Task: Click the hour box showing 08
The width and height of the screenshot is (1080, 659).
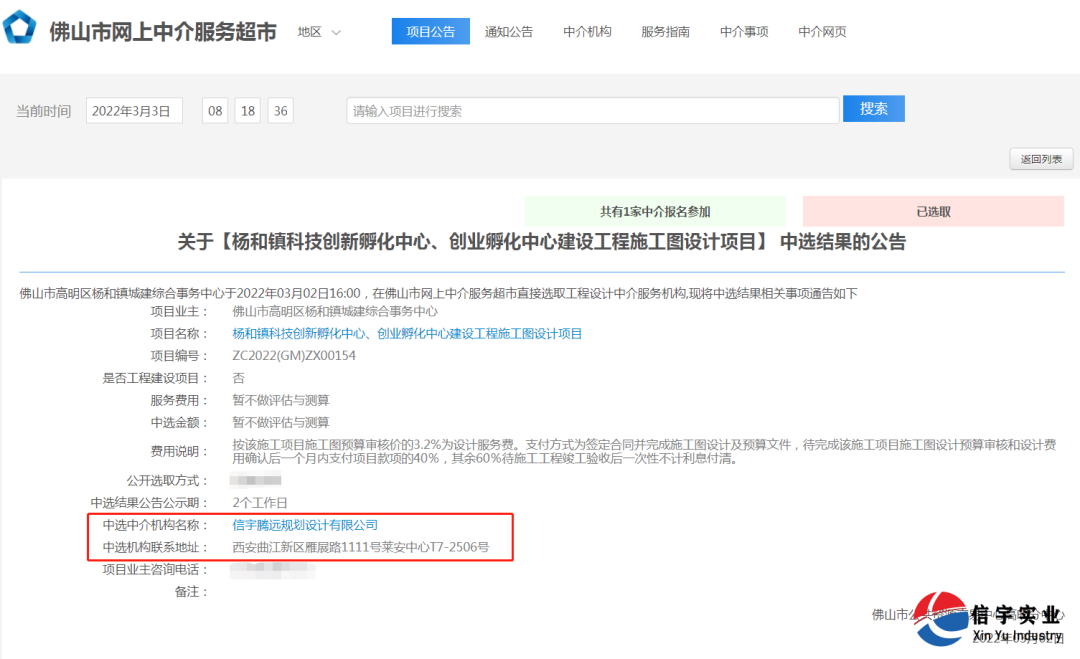Action: [x=215, y=111]
